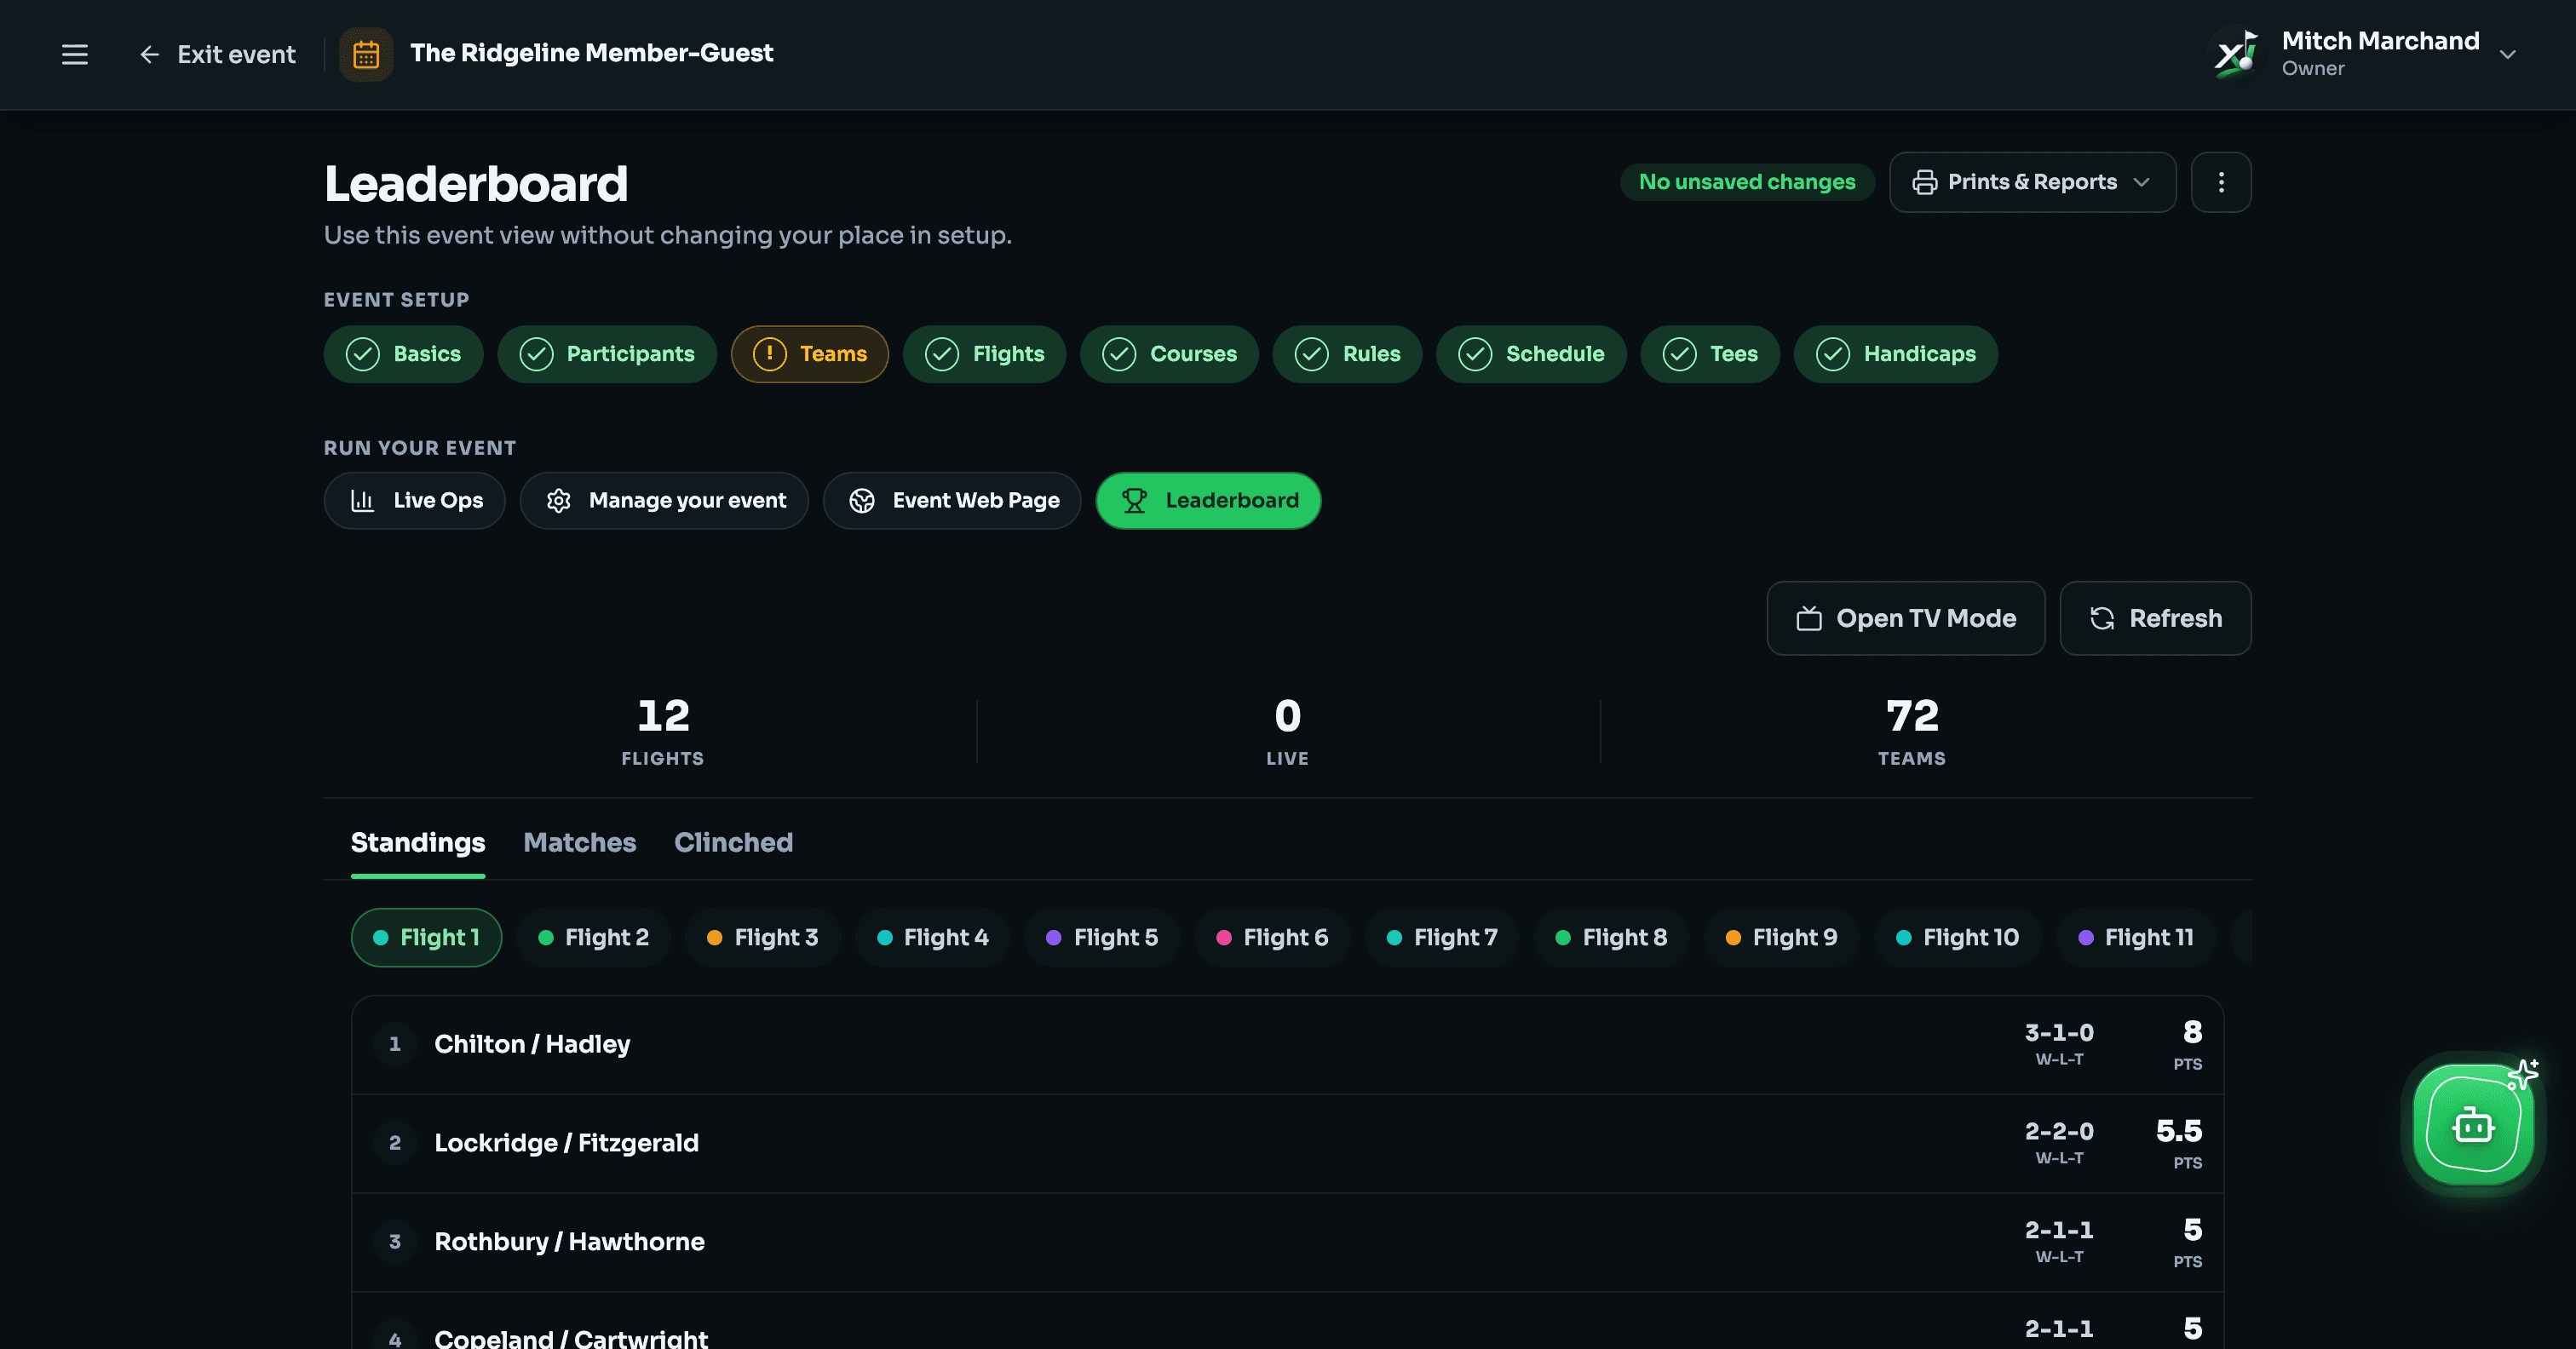This screenshot has height=1349, width=2576.
Task: Click the Rothbury / Hawthorne standings row
Action: click(1288, 1243)
